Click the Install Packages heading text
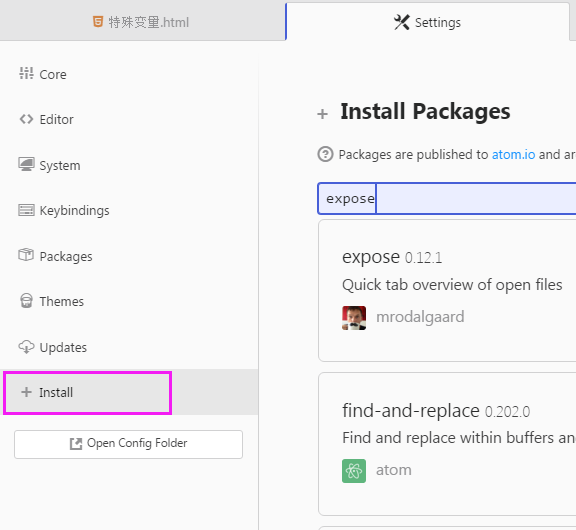The image size is (576, 530). pyautogui.click(x=425, y=112)
